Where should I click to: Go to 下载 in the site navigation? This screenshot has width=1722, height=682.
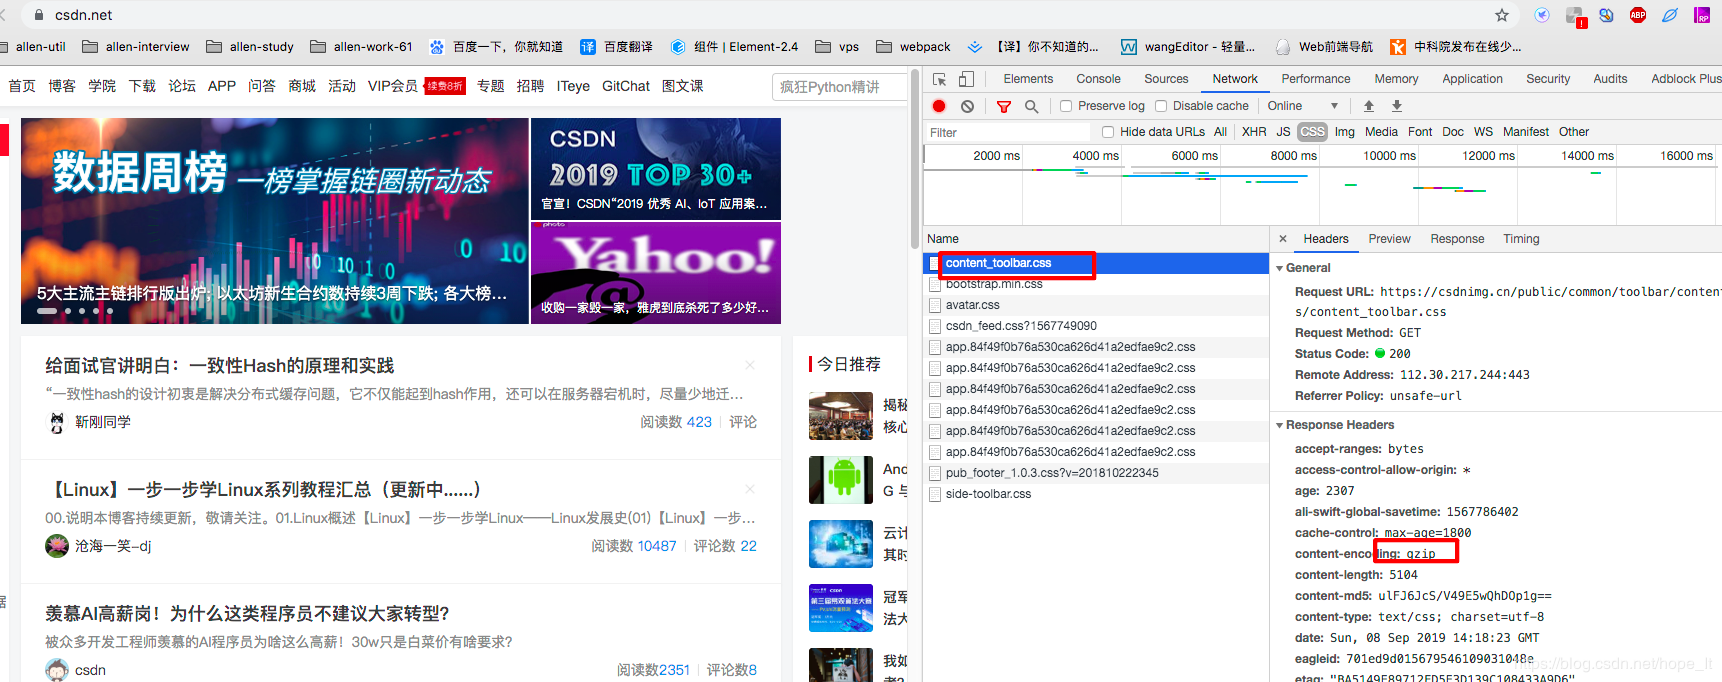click(x=142, y=86)
